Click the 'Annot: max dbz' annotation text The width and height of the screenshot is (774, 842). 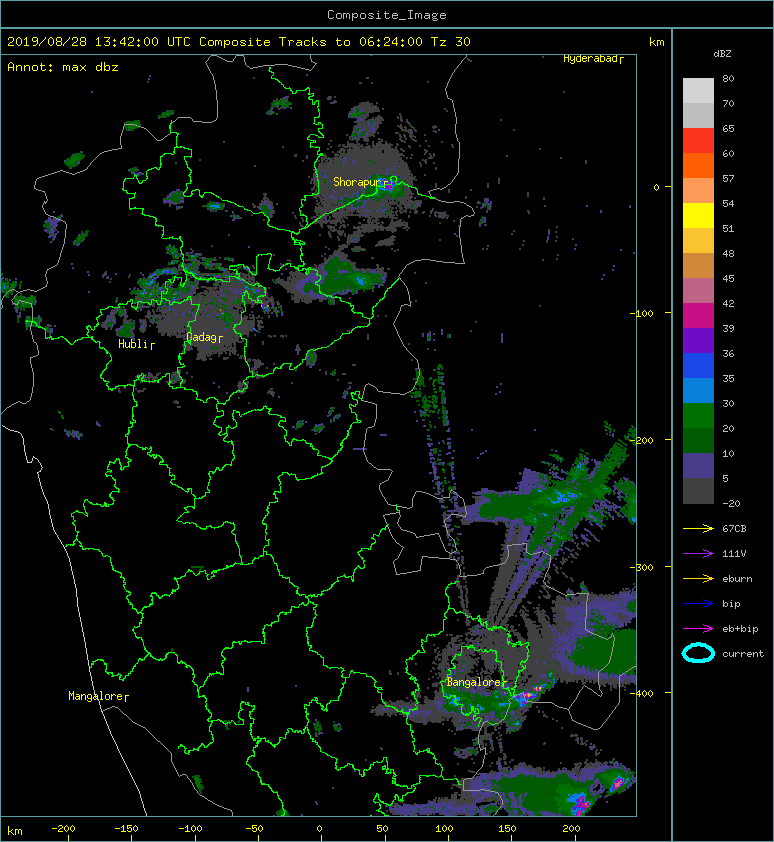pos(63,67)
